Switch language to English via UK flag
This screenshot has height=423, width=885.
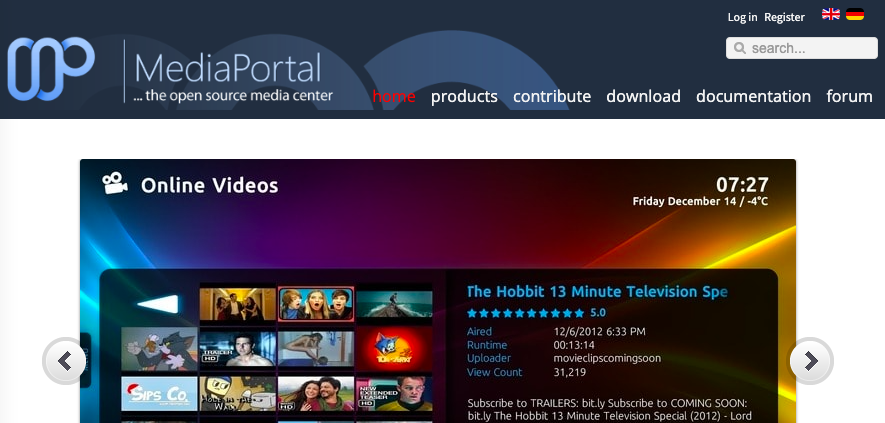click(830, 15)
